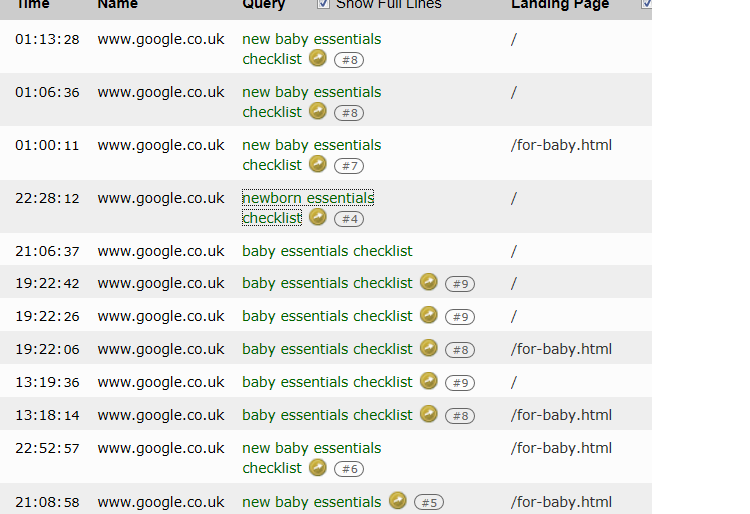The image size is (750, 514).
Task: Click the gold arrow icon in the 01:13:28 row
Action: (x=318, y=58)
